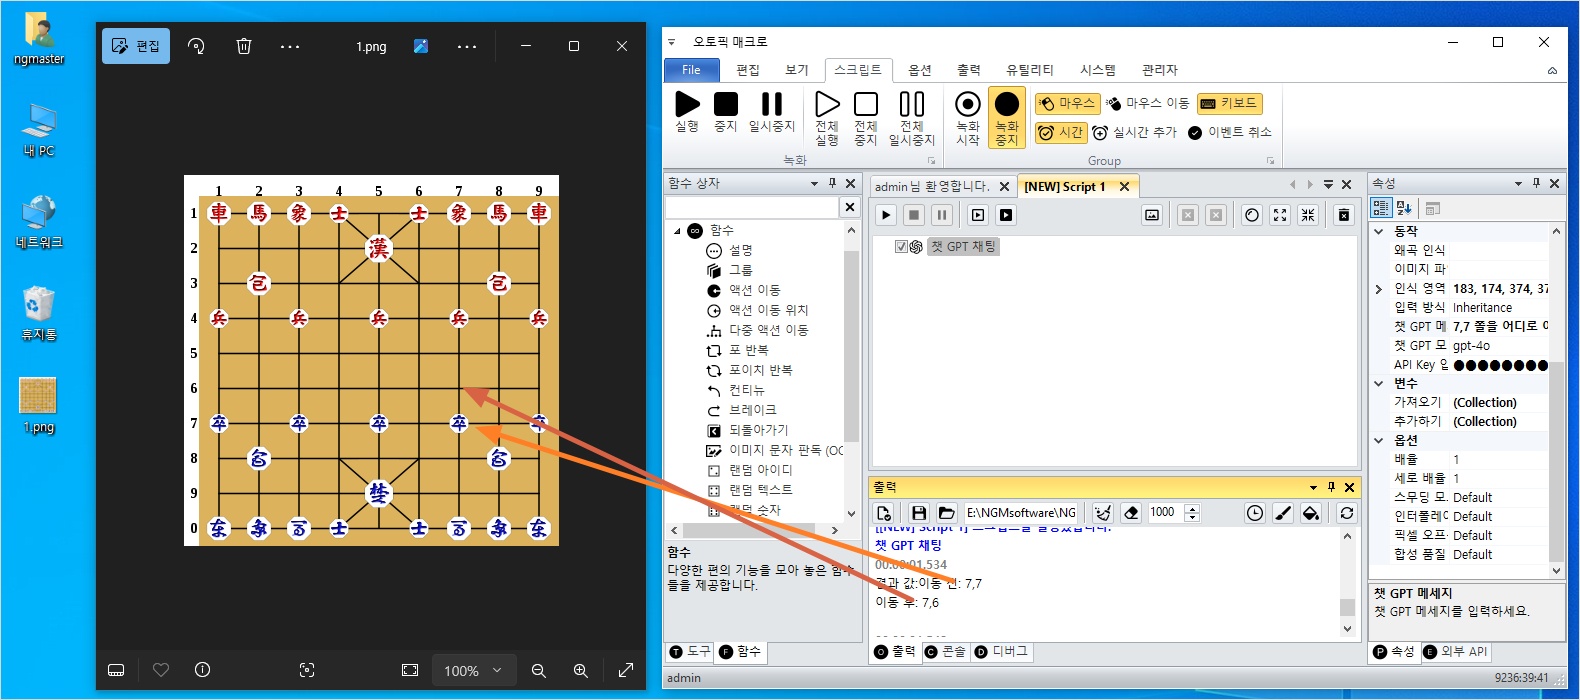
Task: Collapse the 옵션 property category
Action: click(1379, 440)
